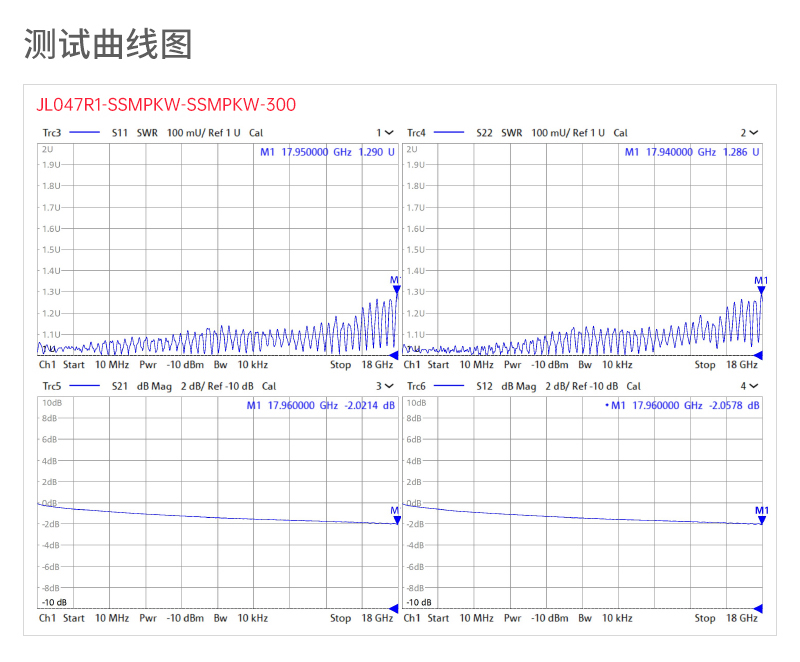Click reference level arrow at S21 plot bottom-right
This screenshot has height=662, width=800.
coord(393,608)
